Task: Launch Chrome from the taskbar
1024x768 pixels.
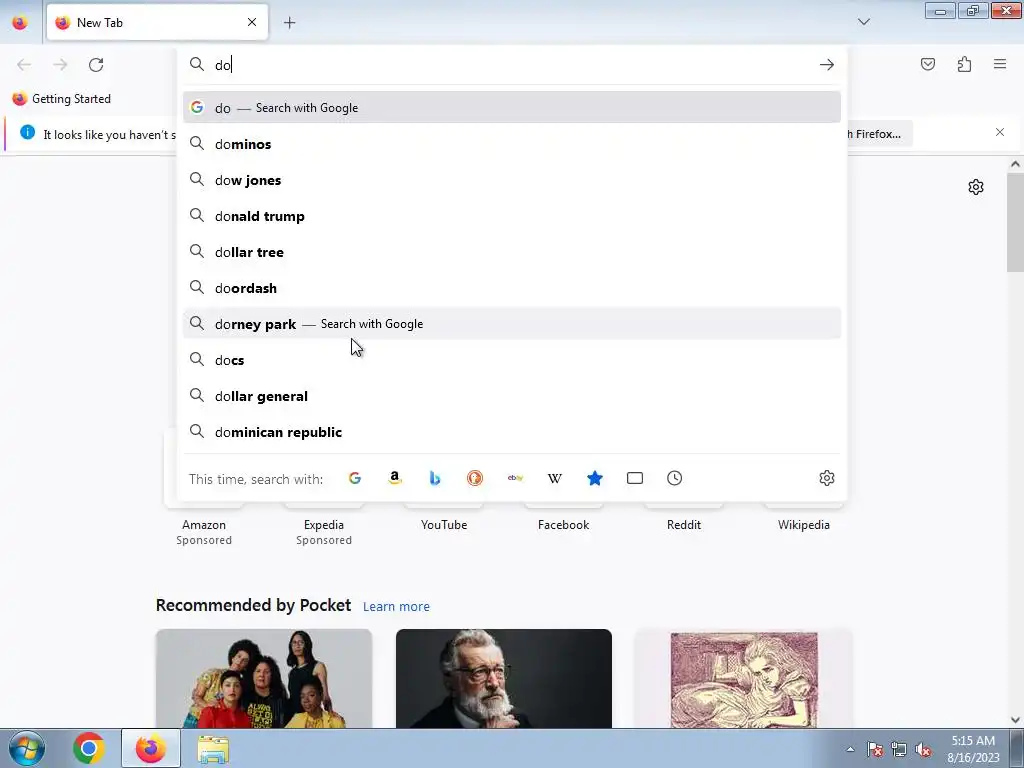Action: point(89,748)
